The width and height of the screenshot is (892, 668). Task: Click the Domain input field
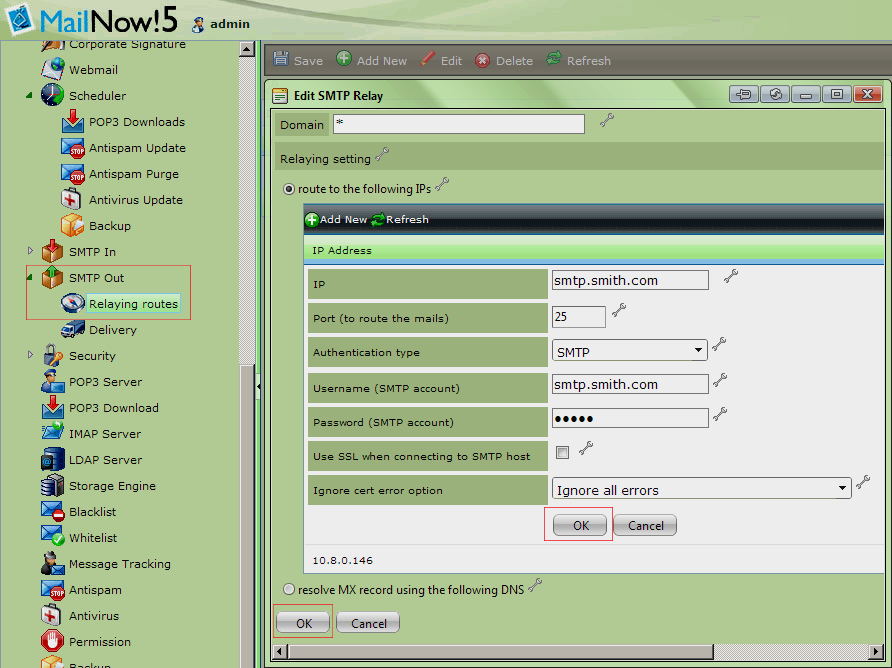[459, 123]
